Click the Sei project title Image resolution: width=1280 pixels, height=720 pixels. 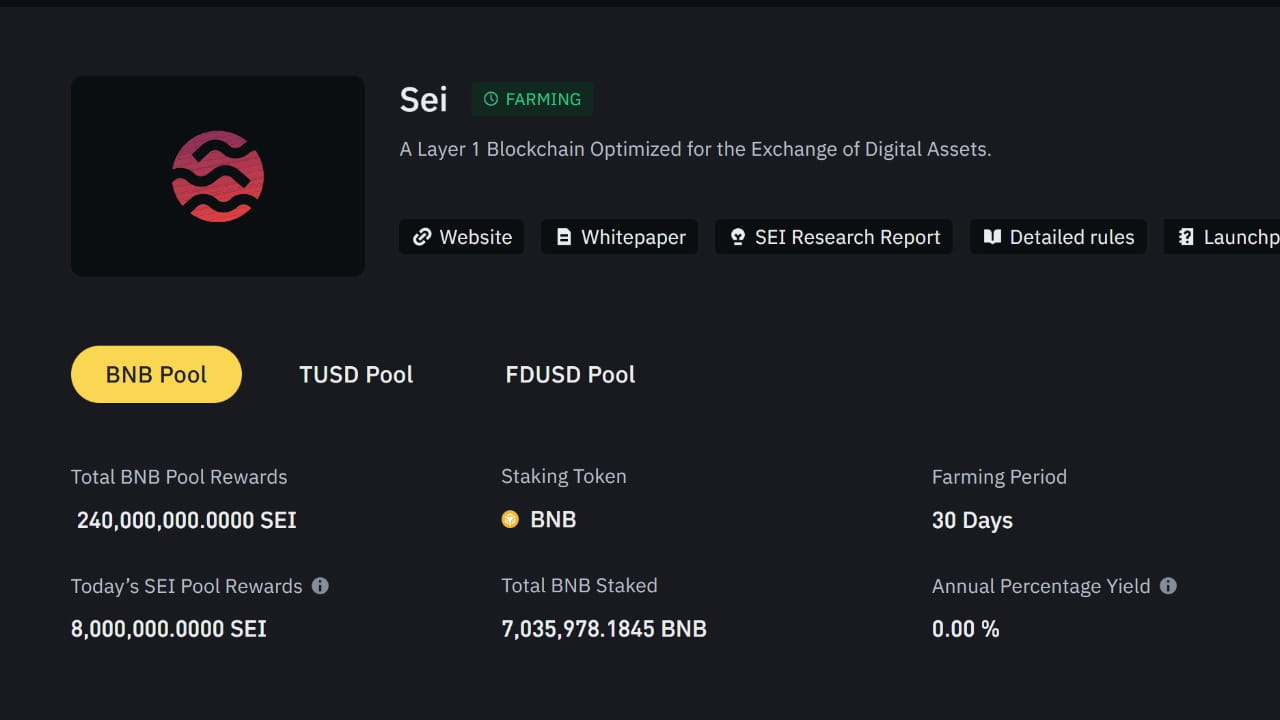click(x=424, y=99)
